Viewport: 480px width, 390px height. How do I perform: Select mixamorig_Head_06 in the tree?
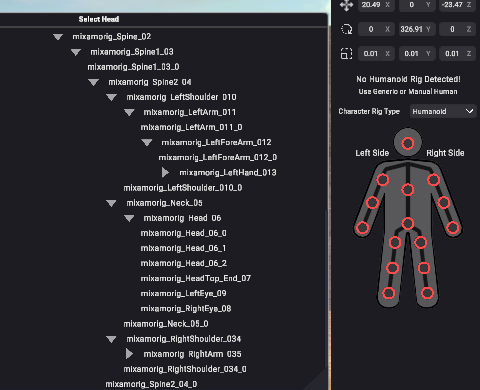point(182,218)
